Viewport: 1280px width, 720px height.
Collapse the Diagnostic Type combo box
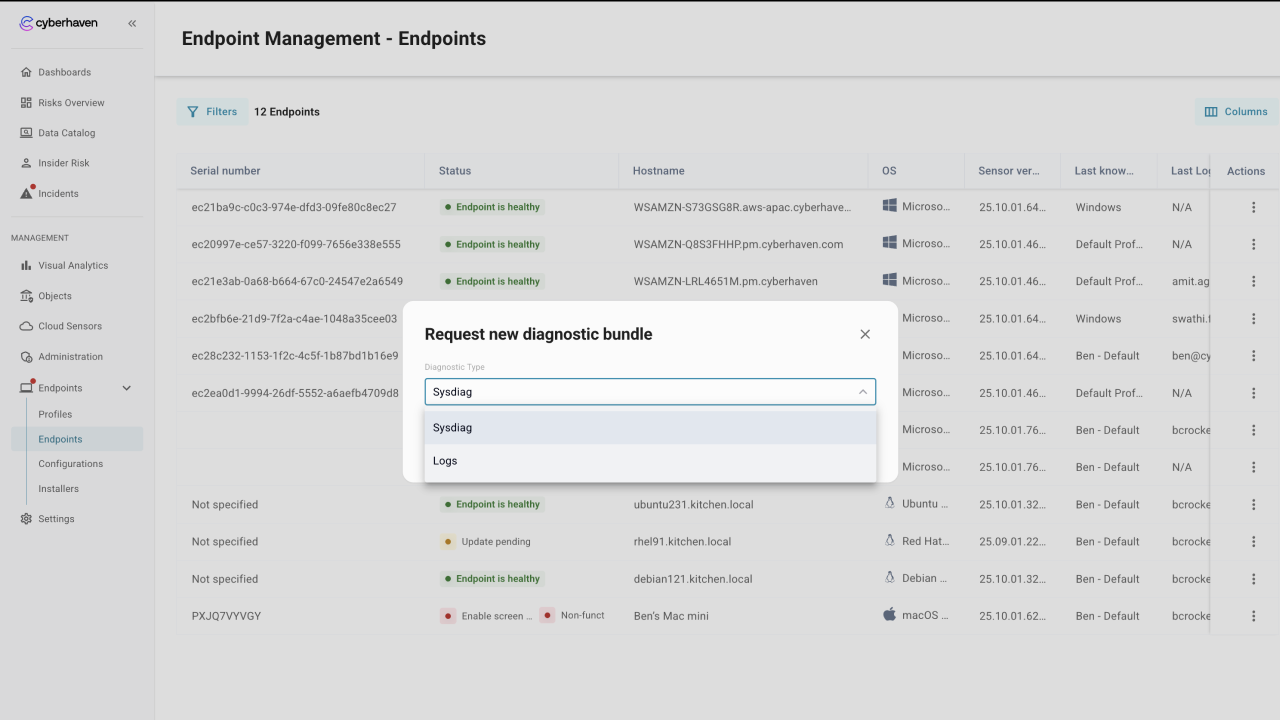point(862,392)
